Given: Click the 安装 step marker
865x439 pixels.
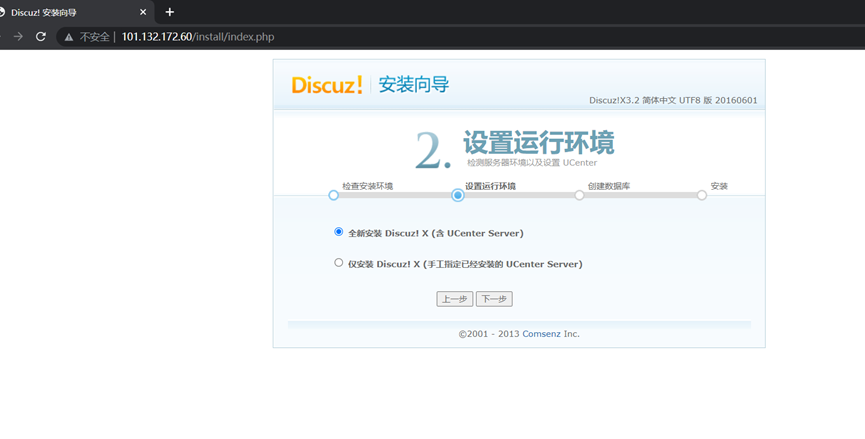Looking at the screenshot, I should click(702, 195).
